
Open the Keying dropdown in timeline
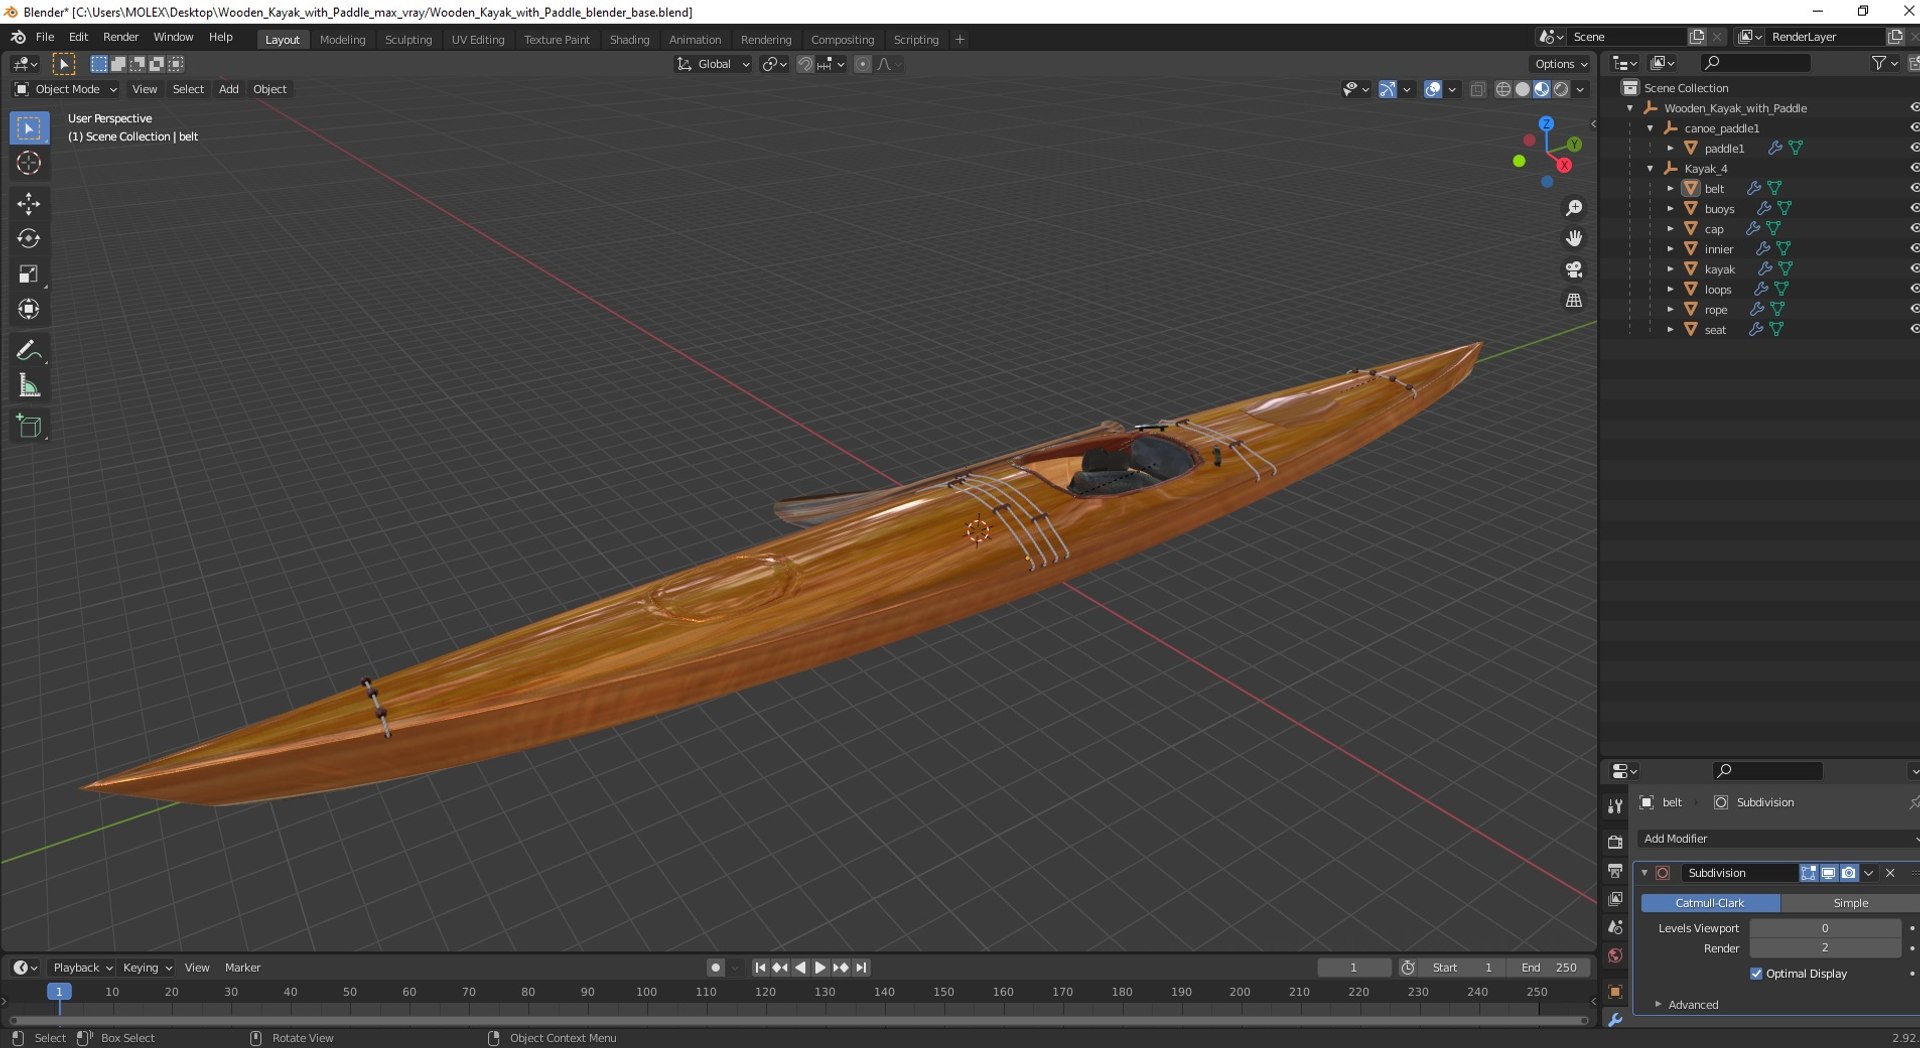[147, 967]
